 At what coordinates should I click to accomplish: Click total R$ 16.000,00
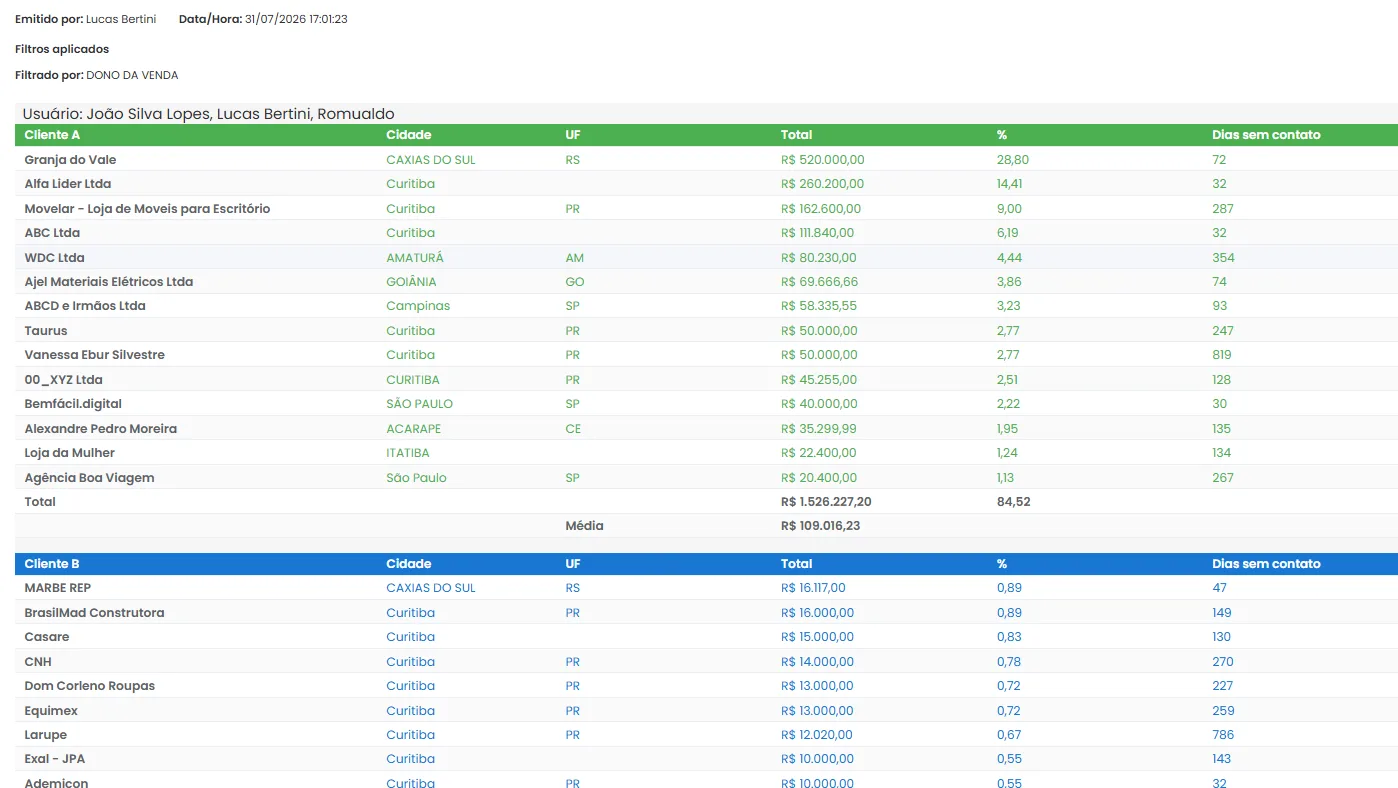818,613
